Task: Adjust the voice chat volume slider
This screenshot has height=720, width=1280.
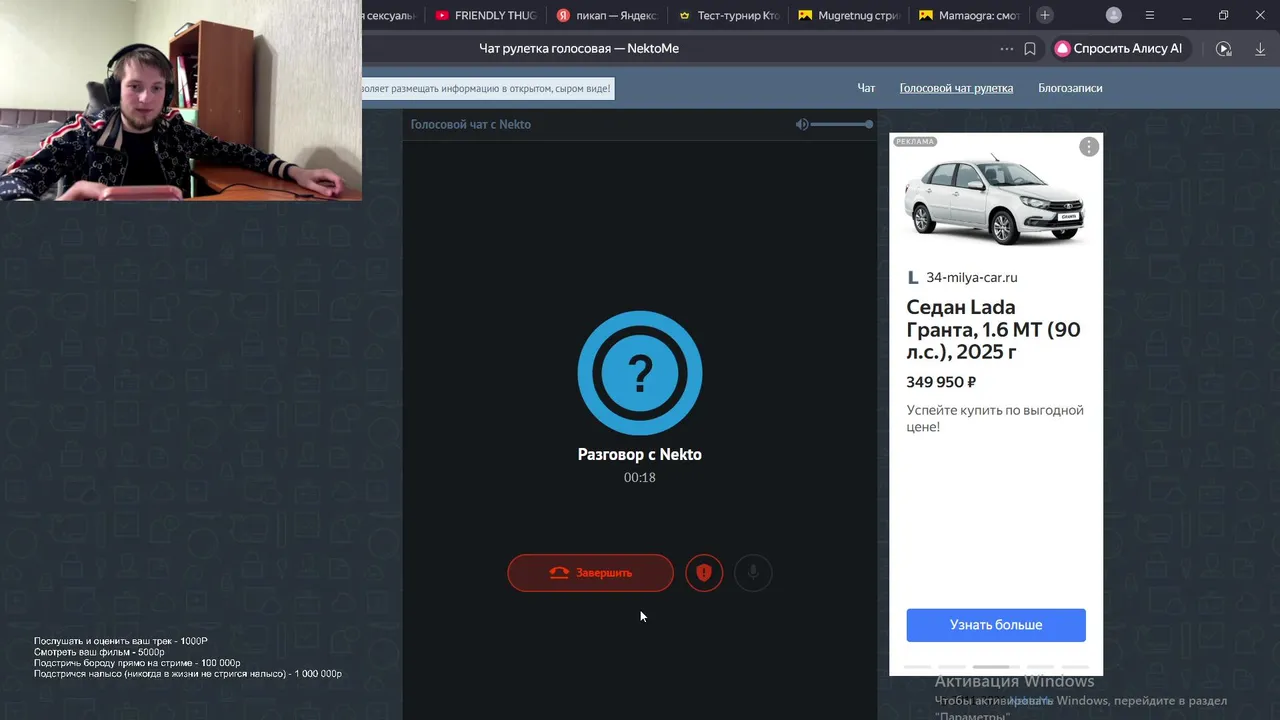Action: coord(842,124)
